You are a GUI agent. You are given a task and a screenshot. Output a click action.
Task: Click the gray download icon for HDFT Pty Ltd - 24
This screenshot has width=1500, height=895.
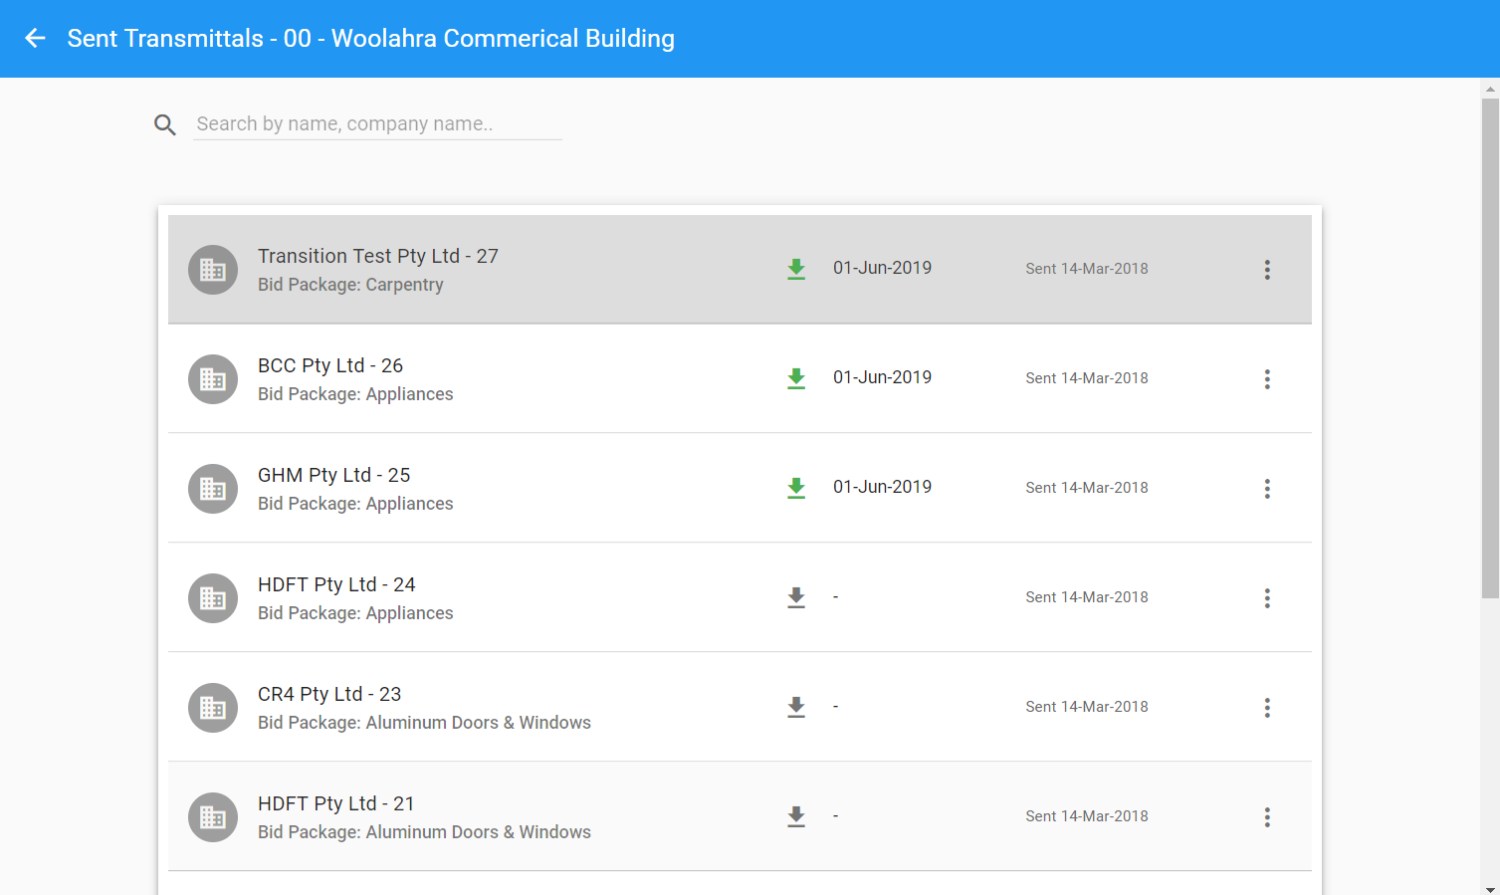(796, 597)
